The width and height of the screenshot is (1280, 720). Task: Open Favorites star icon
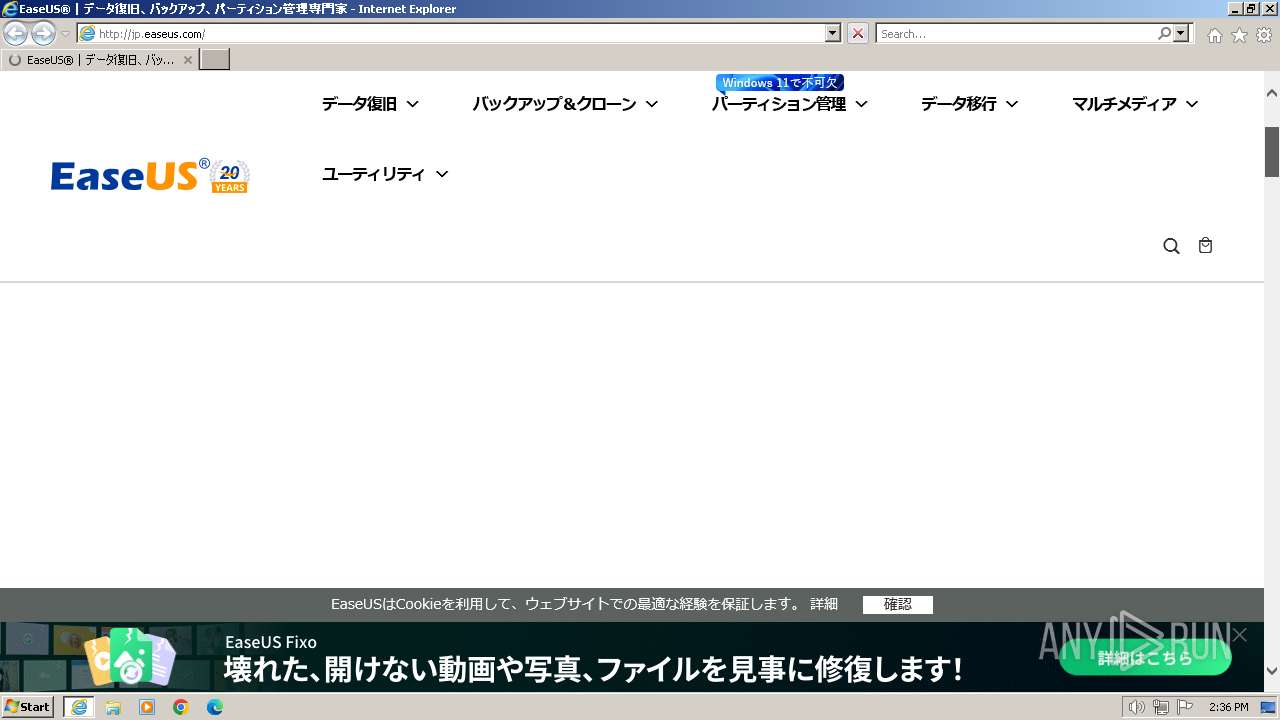tap(1239, 35)
